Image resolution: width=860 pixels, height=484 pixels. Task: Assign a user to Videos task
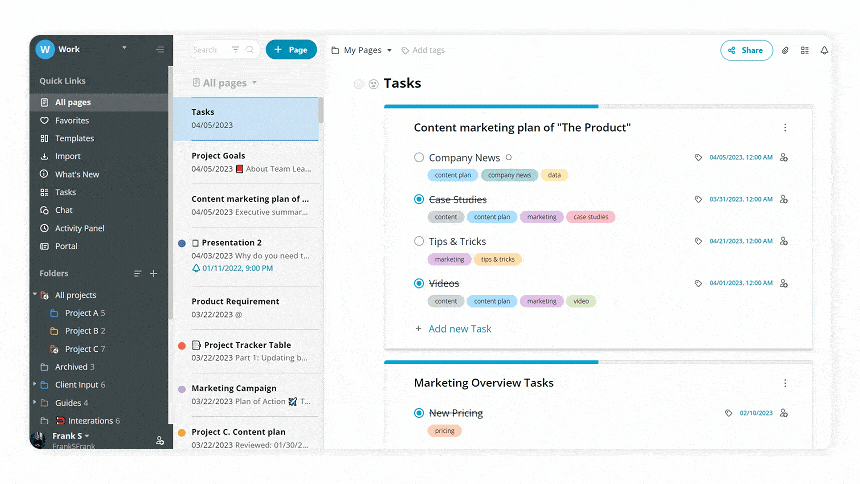click(x=784, y=283)
